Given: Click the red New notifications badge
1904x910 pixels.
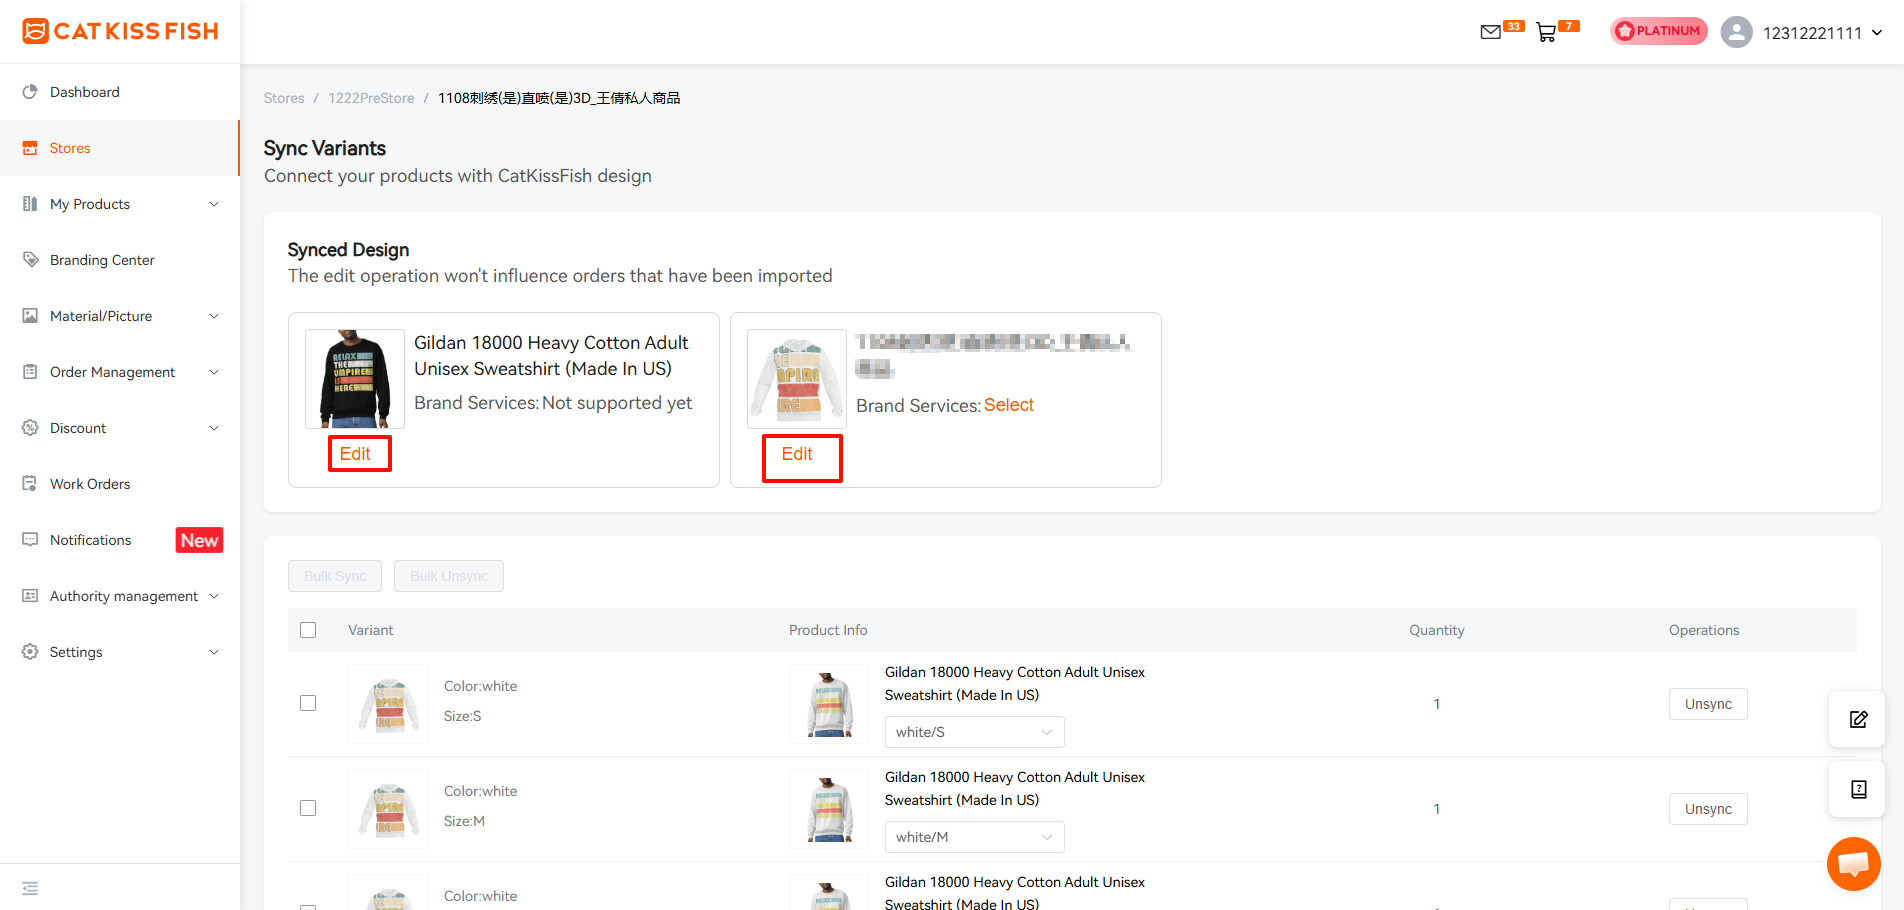Looking at the screenshot, I should (200, 540).
